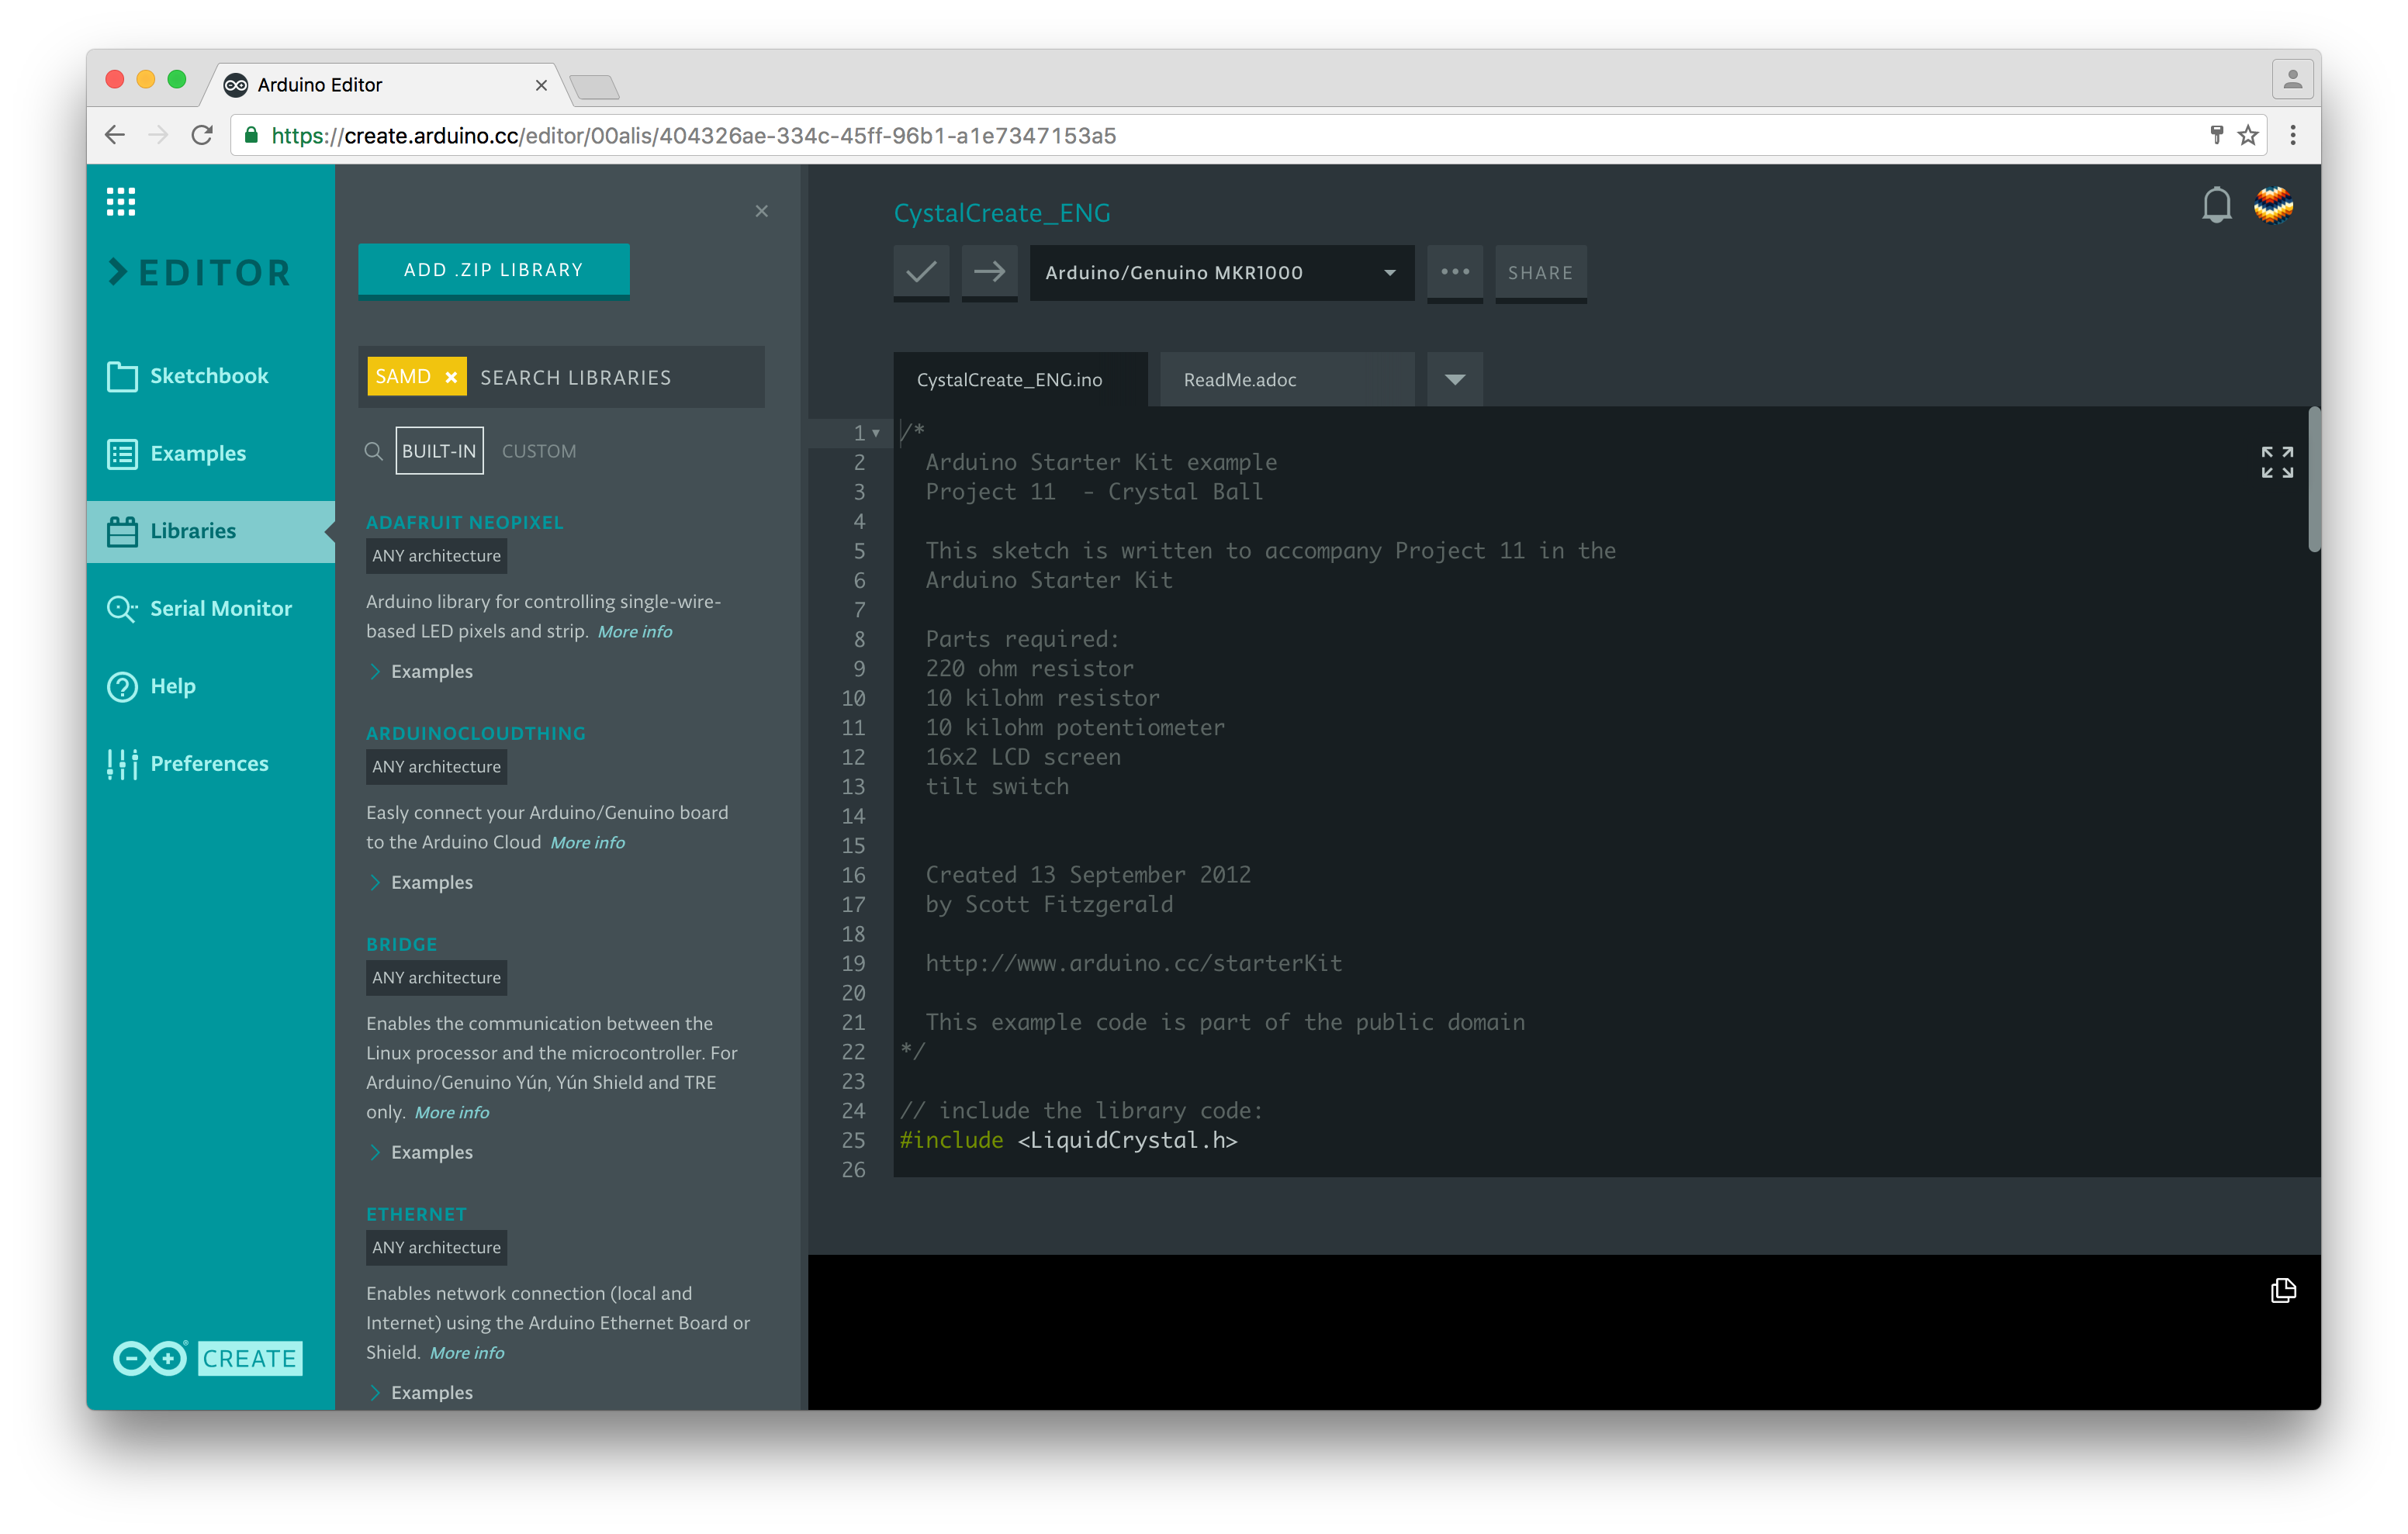The width and height of the screenshot is (2408, 1534).
Task: Click the SHARE button
Action: 1538,272
